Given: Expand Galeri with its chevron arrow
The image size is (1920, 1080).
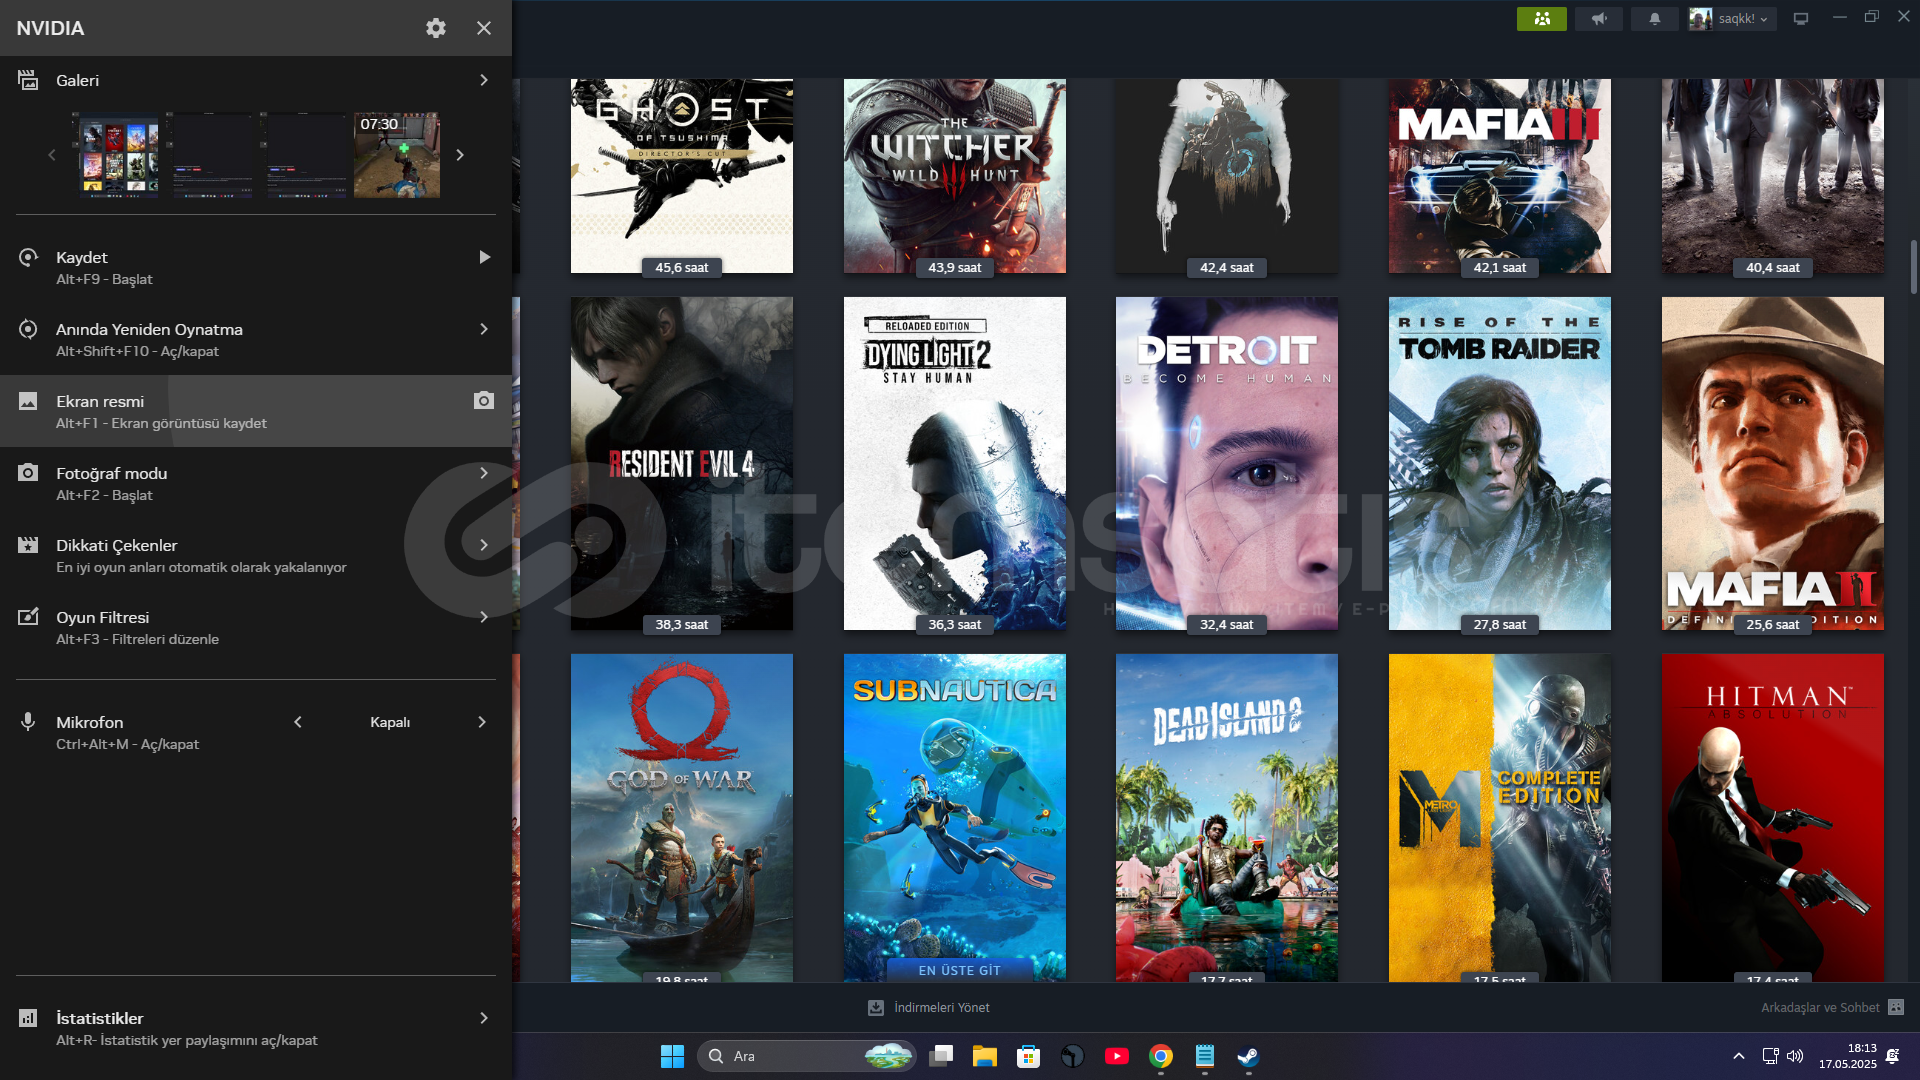Looking at the screenshot, I should (x=484, y=80).
